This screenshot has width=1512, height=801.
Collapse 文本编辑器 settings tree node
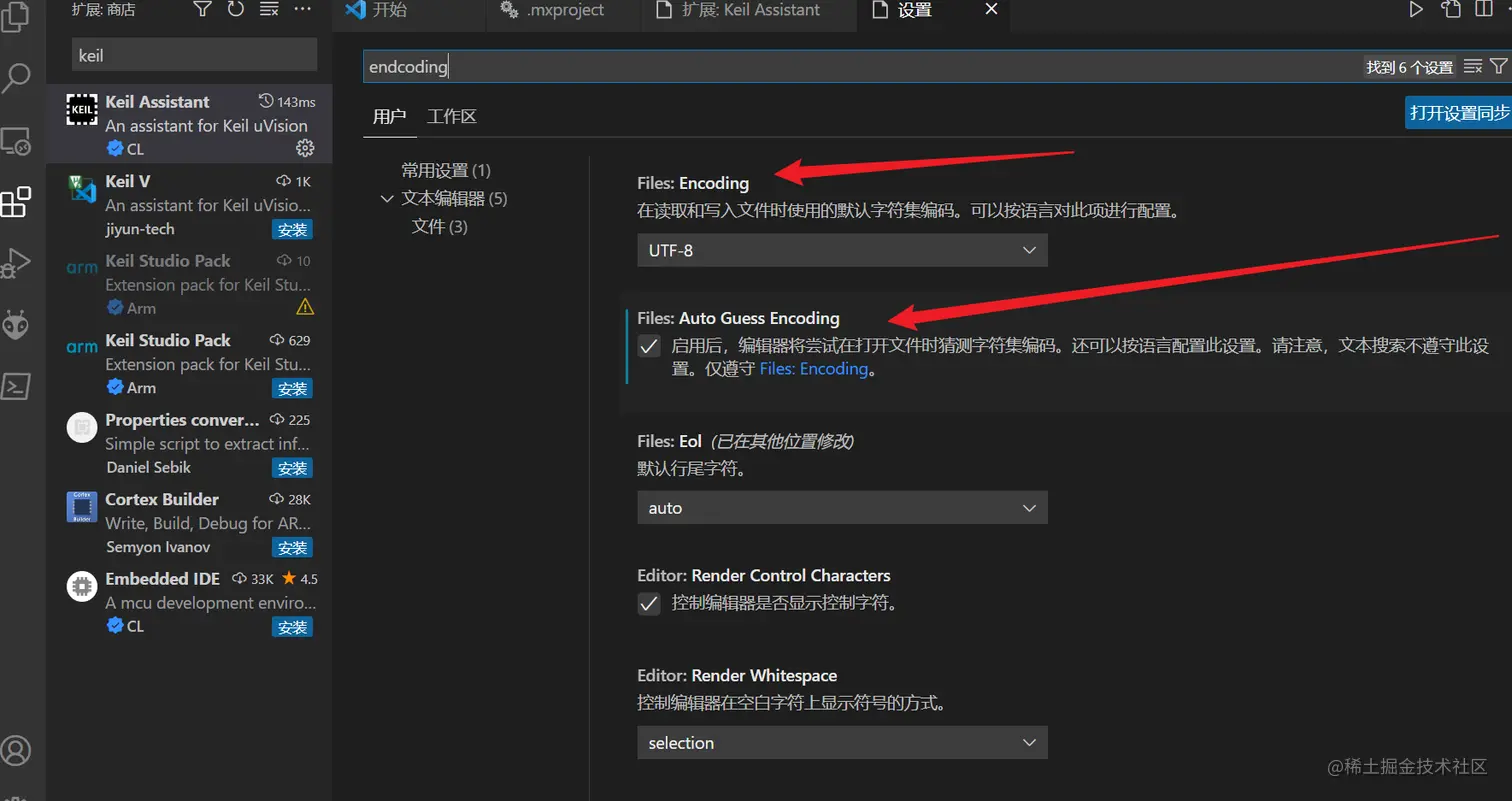388,199
